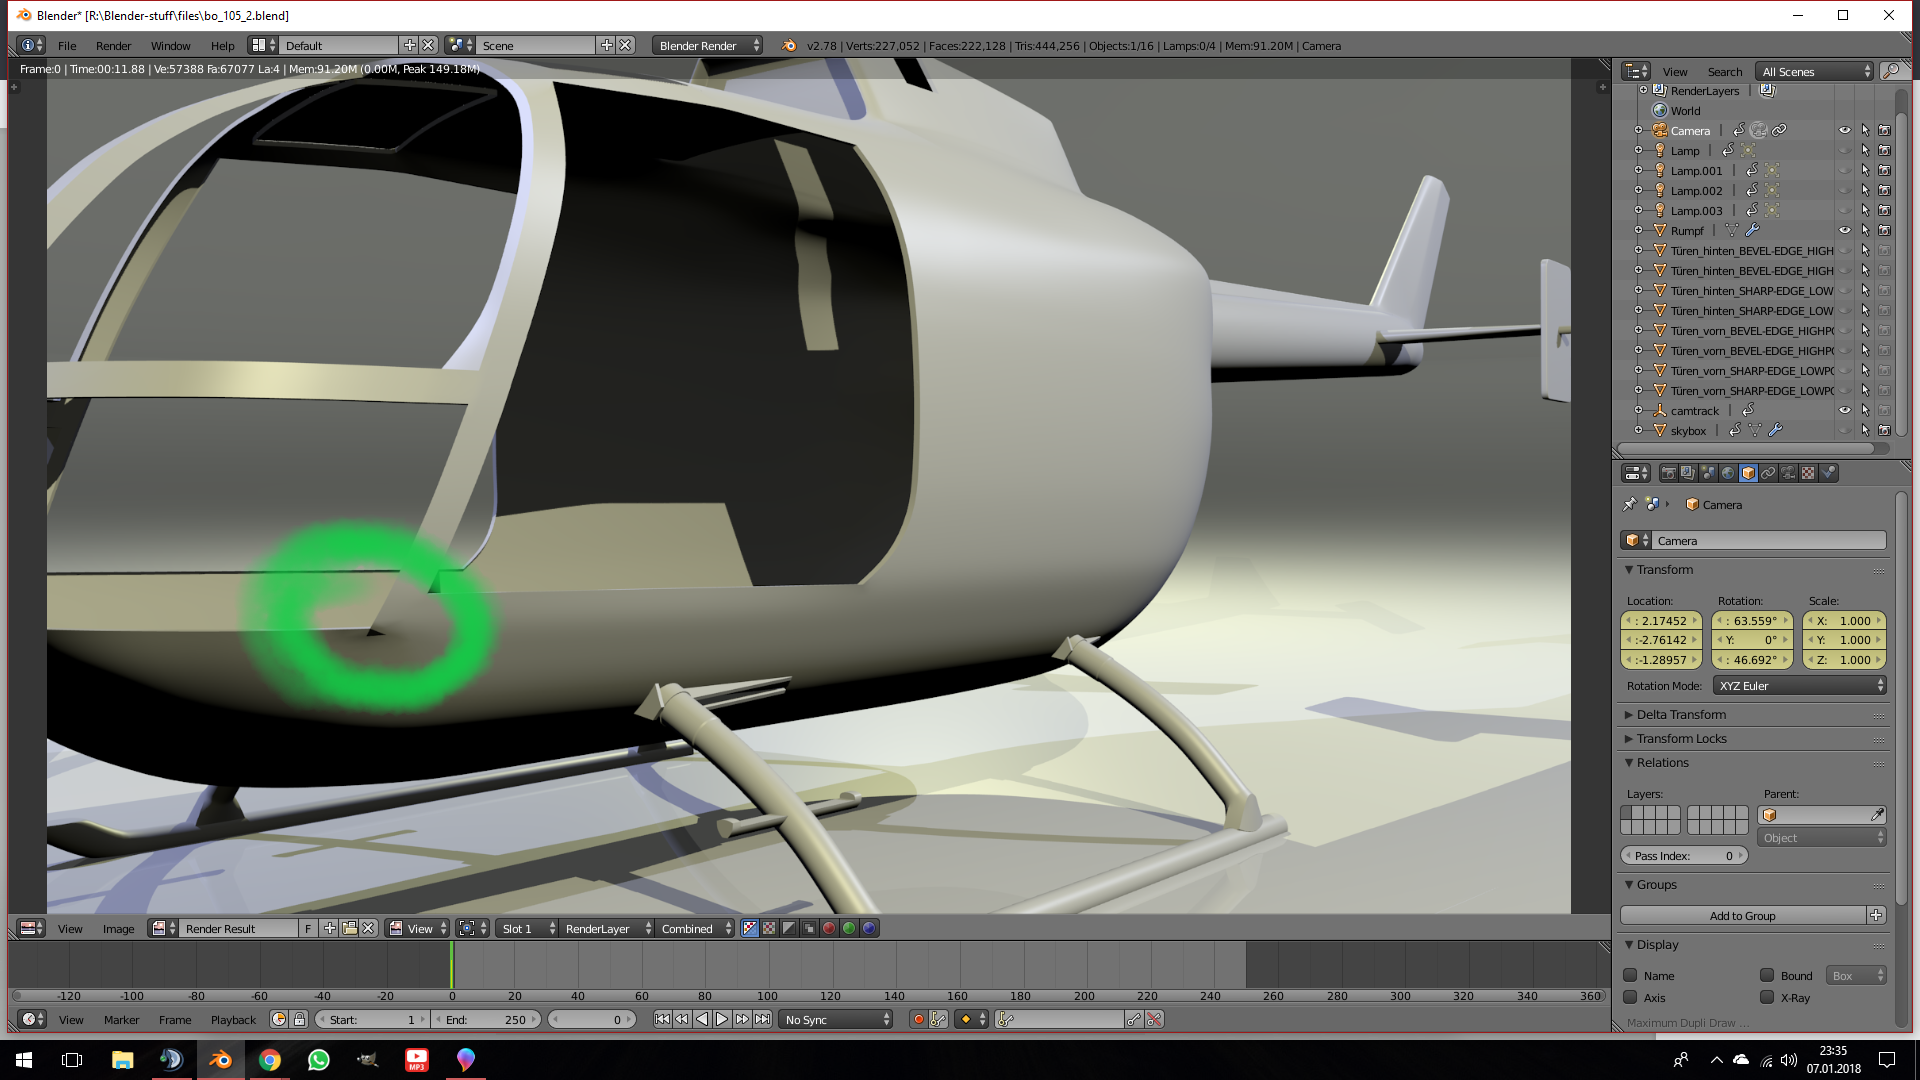The width and height of the screenshot is (1920, 1080).
Task: Open the Render menu in the top bar
Action: point(113,46)
